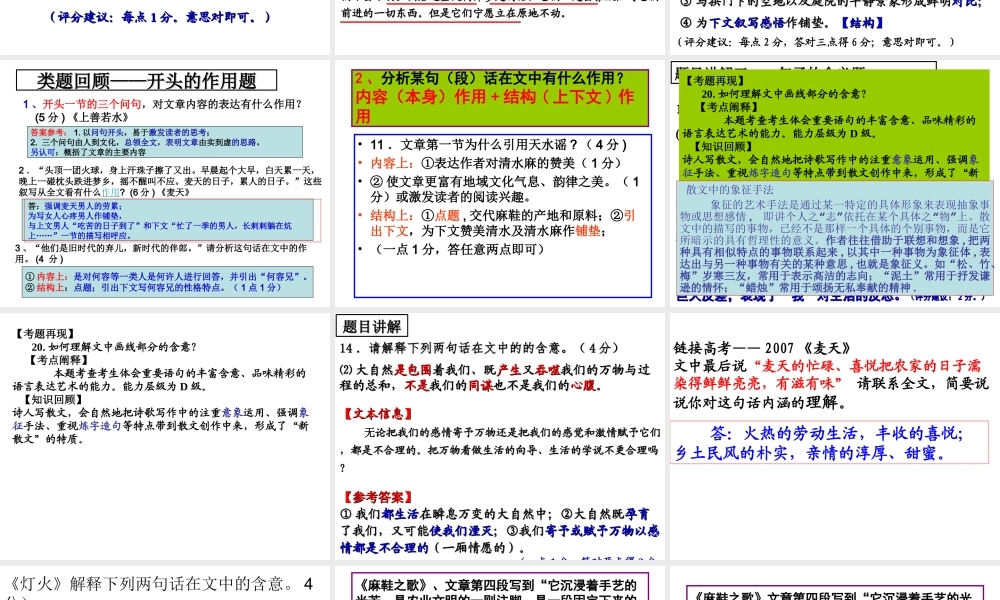Open the 链接高考——2007《麦天》 slide
Screen dimensions: 1000x600
tap(834, 436)
